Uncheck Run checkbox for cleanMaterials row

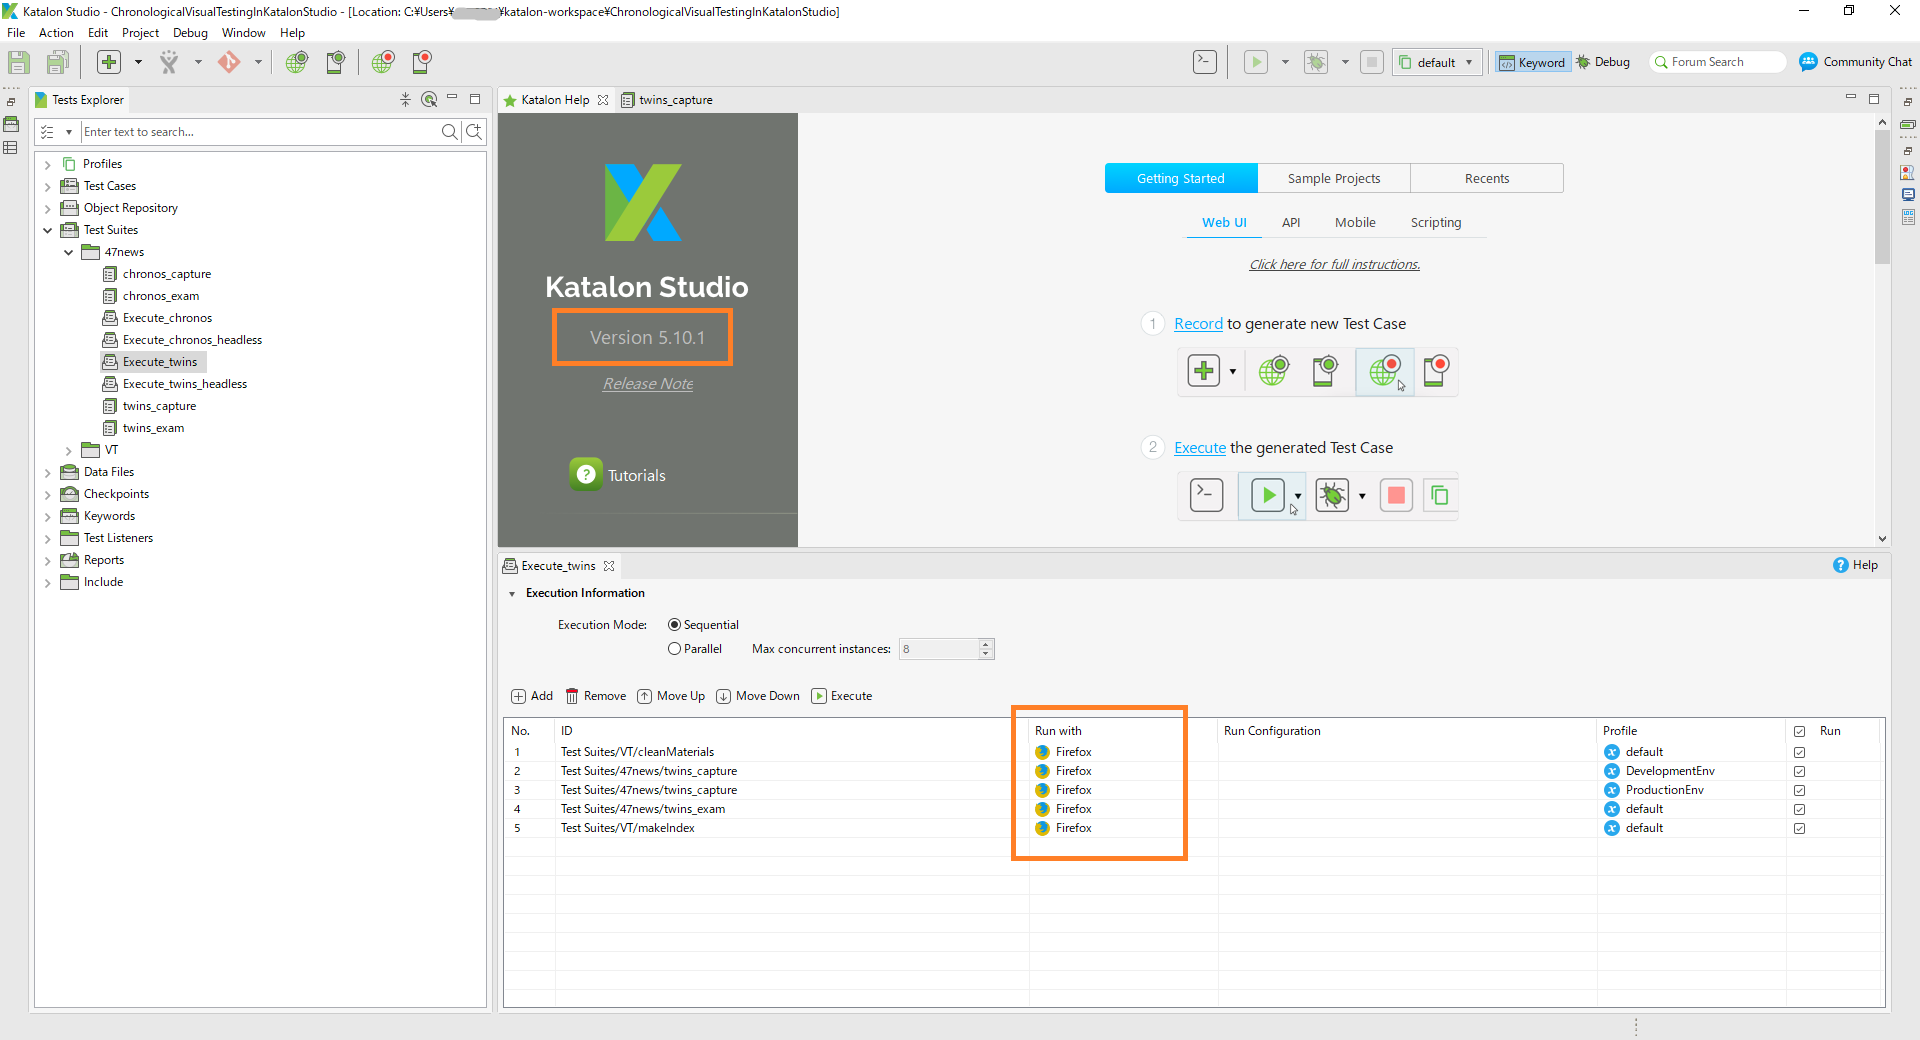pos(1800,752)
